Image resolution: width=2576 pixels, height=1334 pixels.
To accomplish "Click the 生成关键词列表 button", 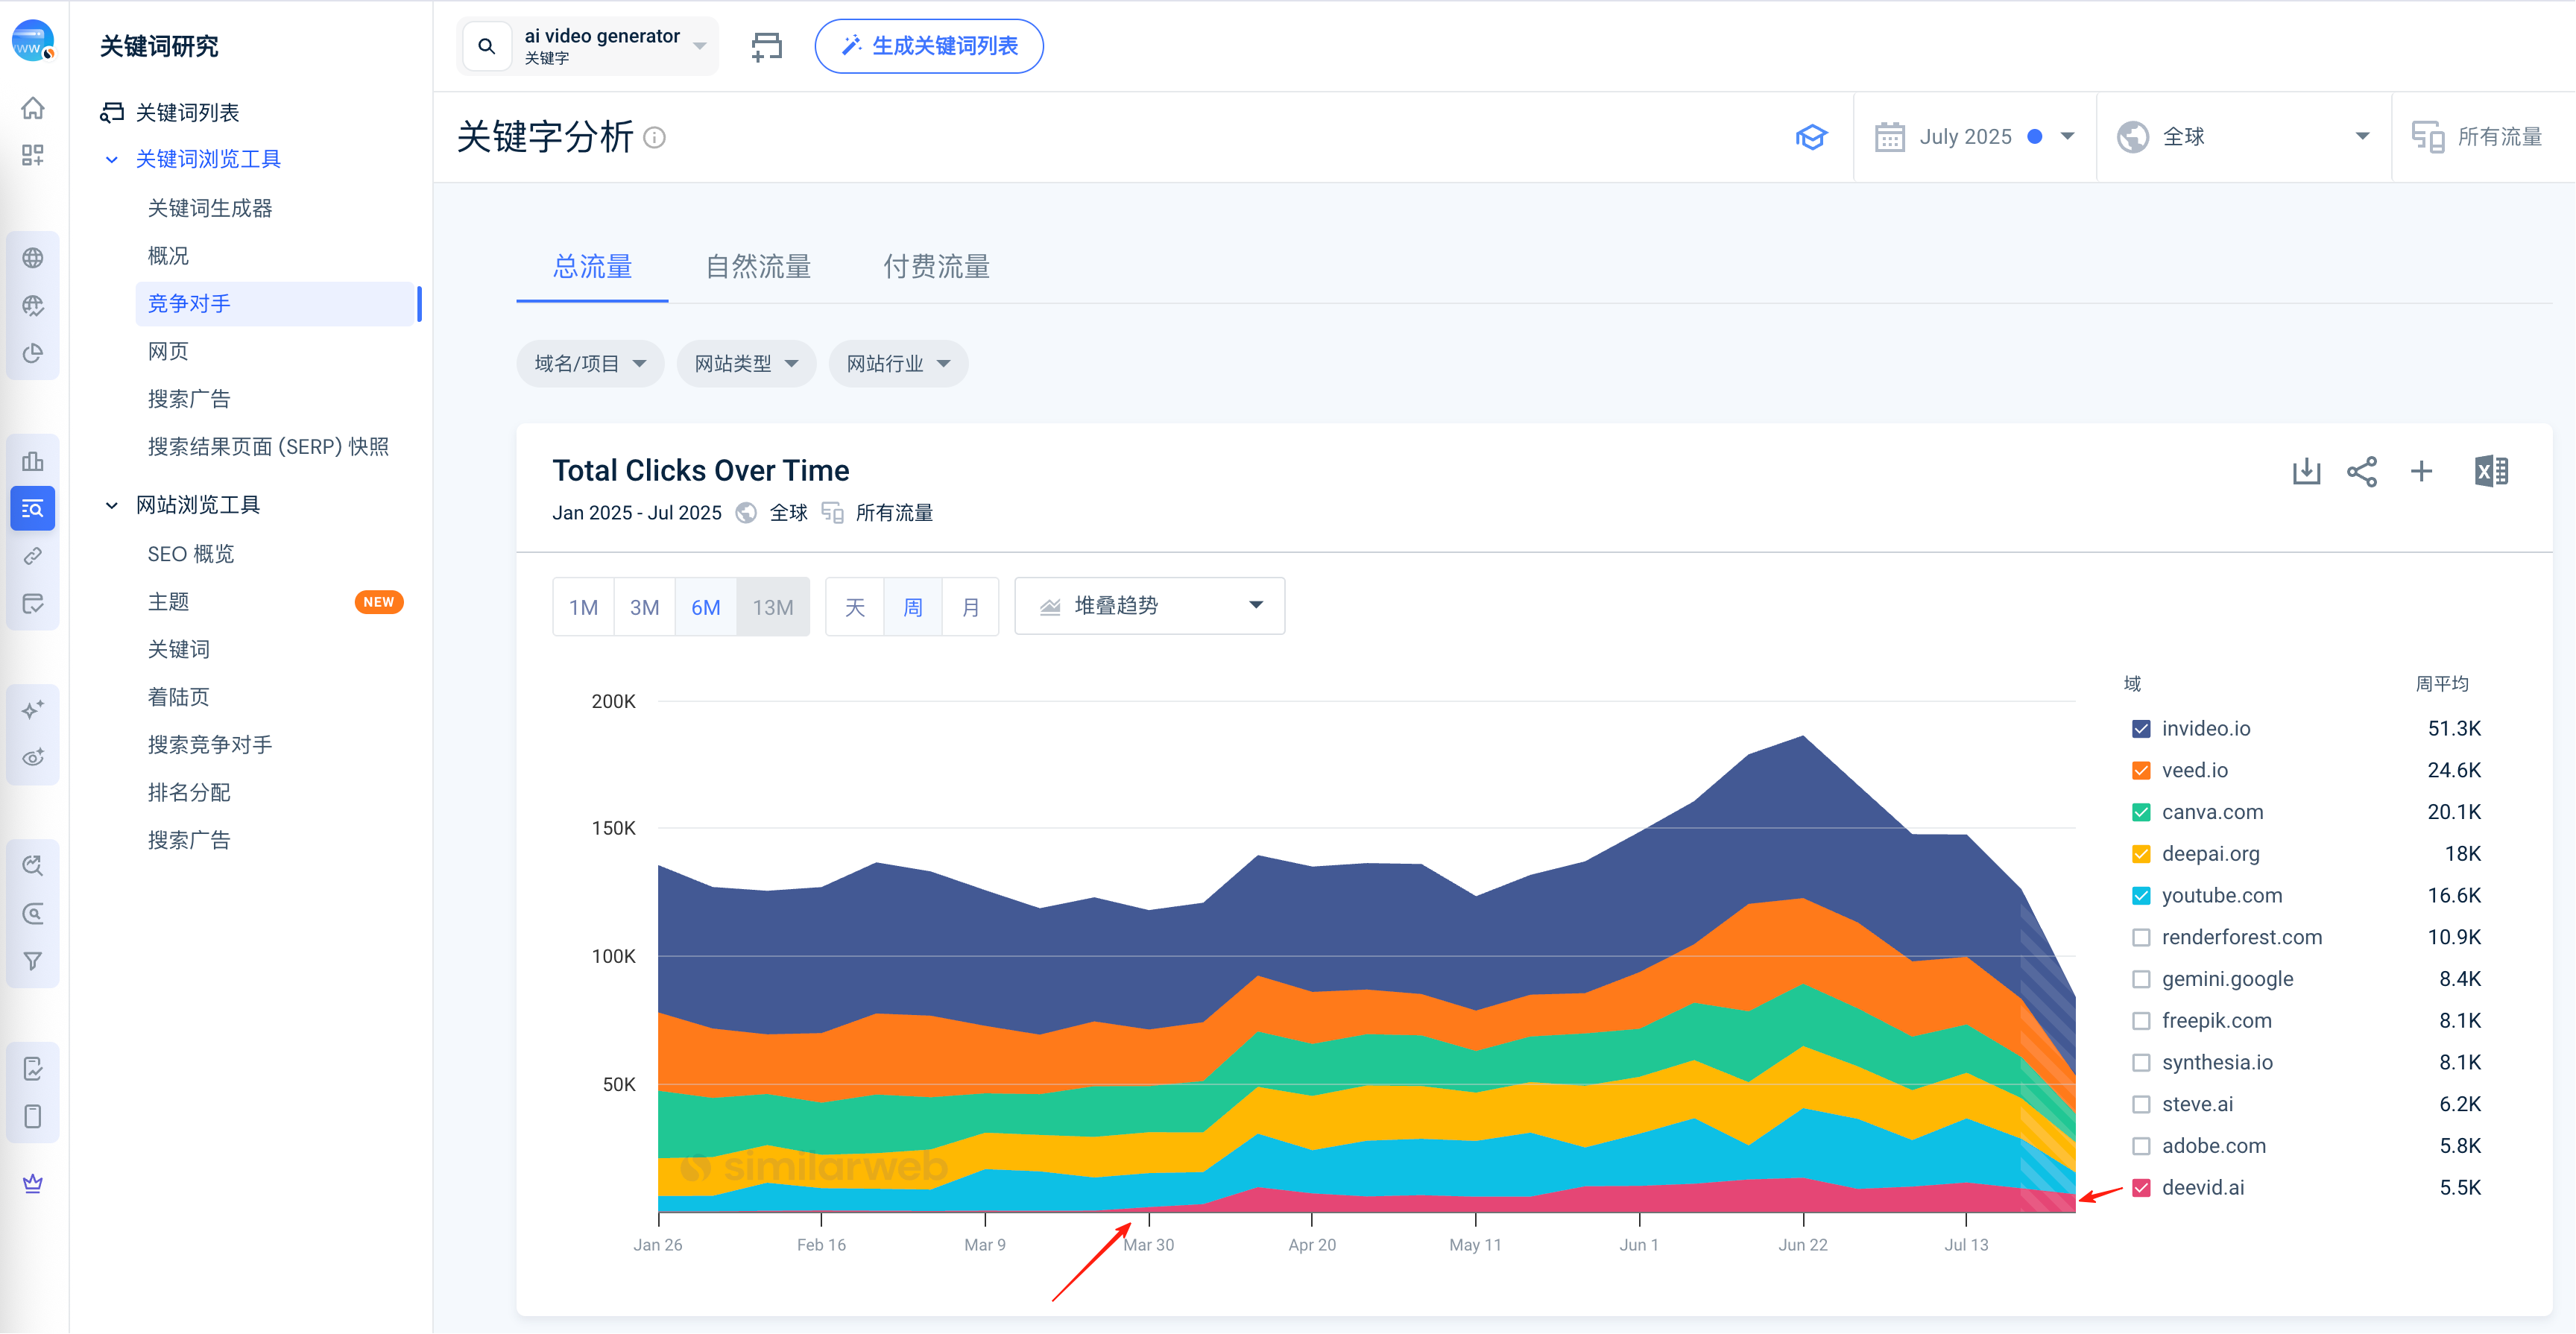I will click(929, 46).
